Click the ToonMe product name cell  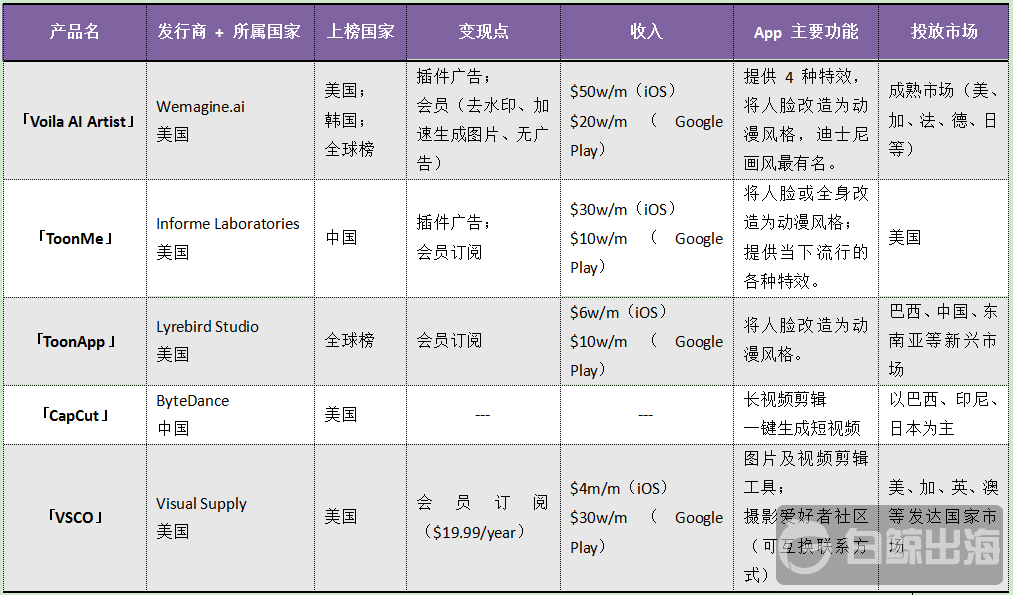tap(75, 238)
